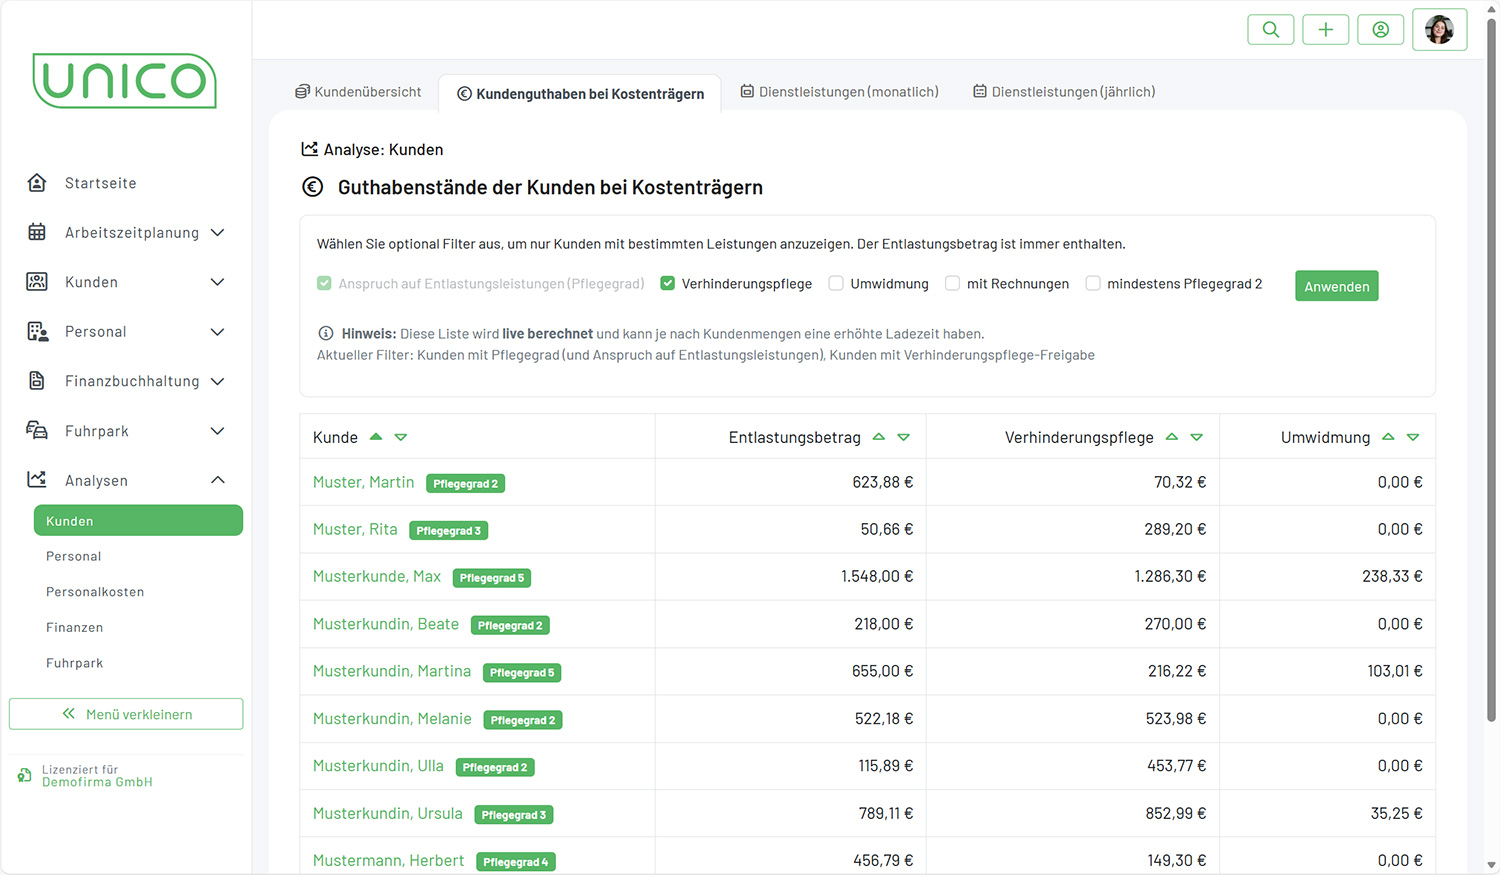The width and height of the screenshot is (1500, 875).
Task: Click the search magnifier icon button
Action: click(x=1270, y=30)
